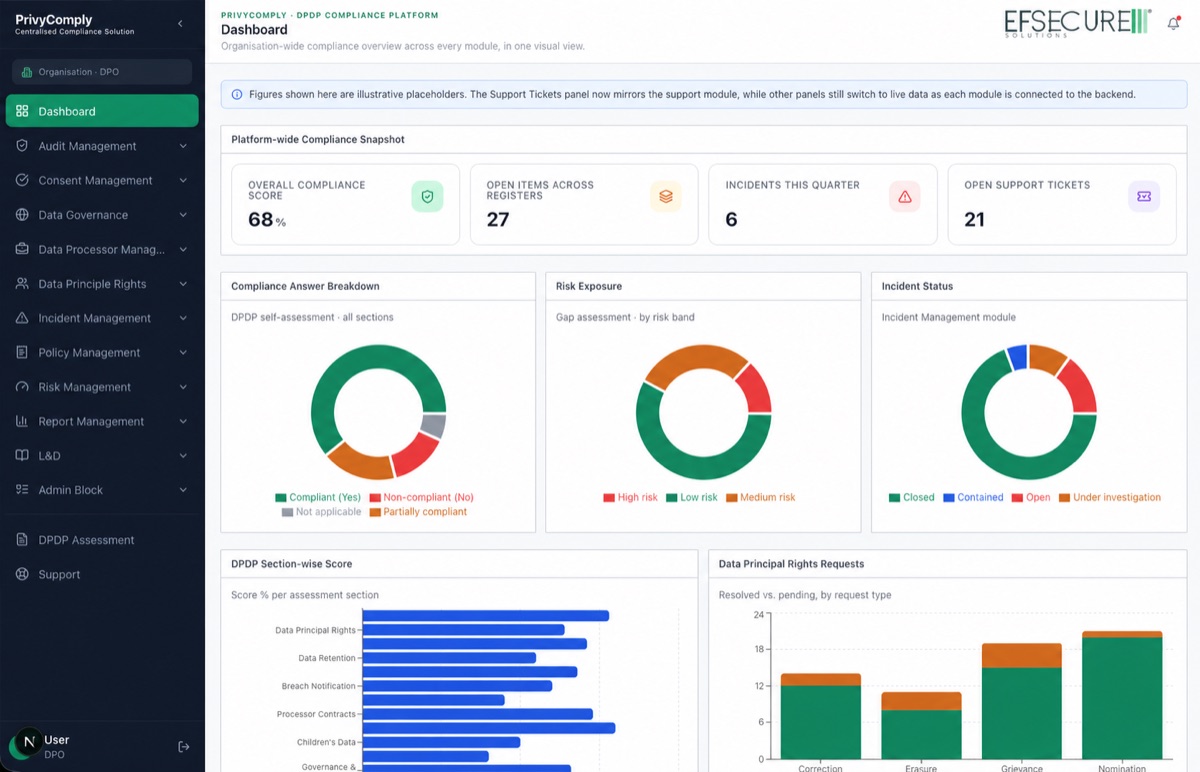Image resolution: width=1200 pixels, height=772 pixels.
Task: Expand the Consent Management chevron
Action: click(183, 180)
